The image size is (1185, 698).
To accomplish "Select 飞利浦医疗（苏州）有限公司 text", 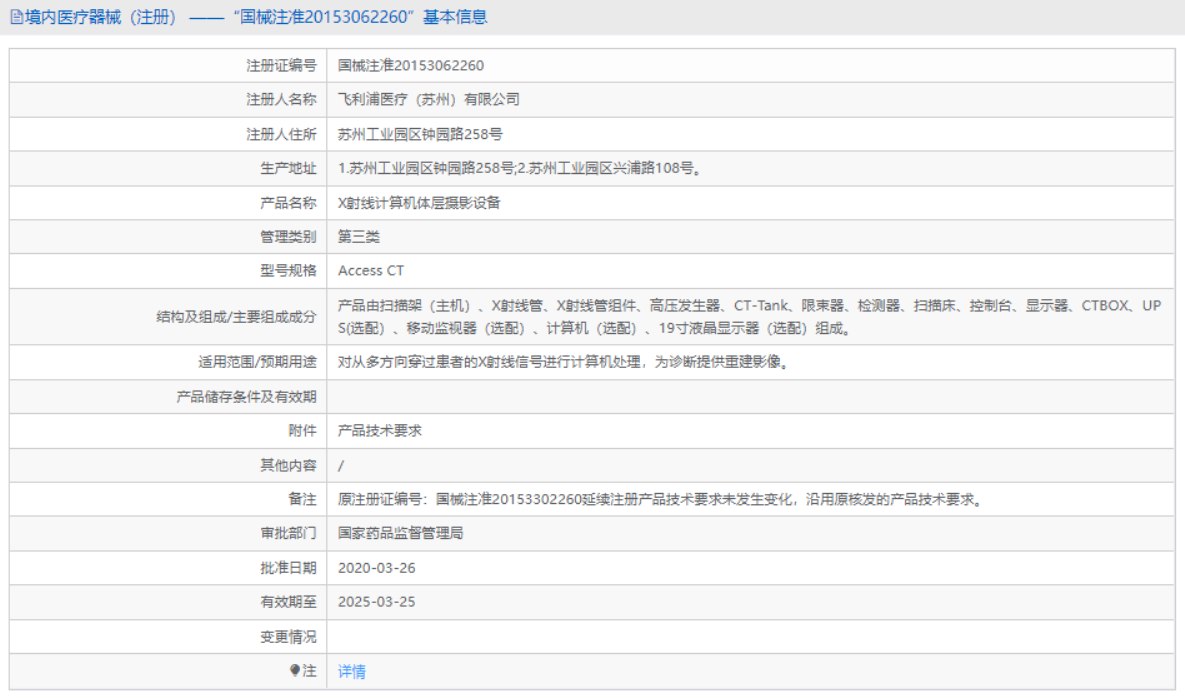I will click(x=429, y=100).
